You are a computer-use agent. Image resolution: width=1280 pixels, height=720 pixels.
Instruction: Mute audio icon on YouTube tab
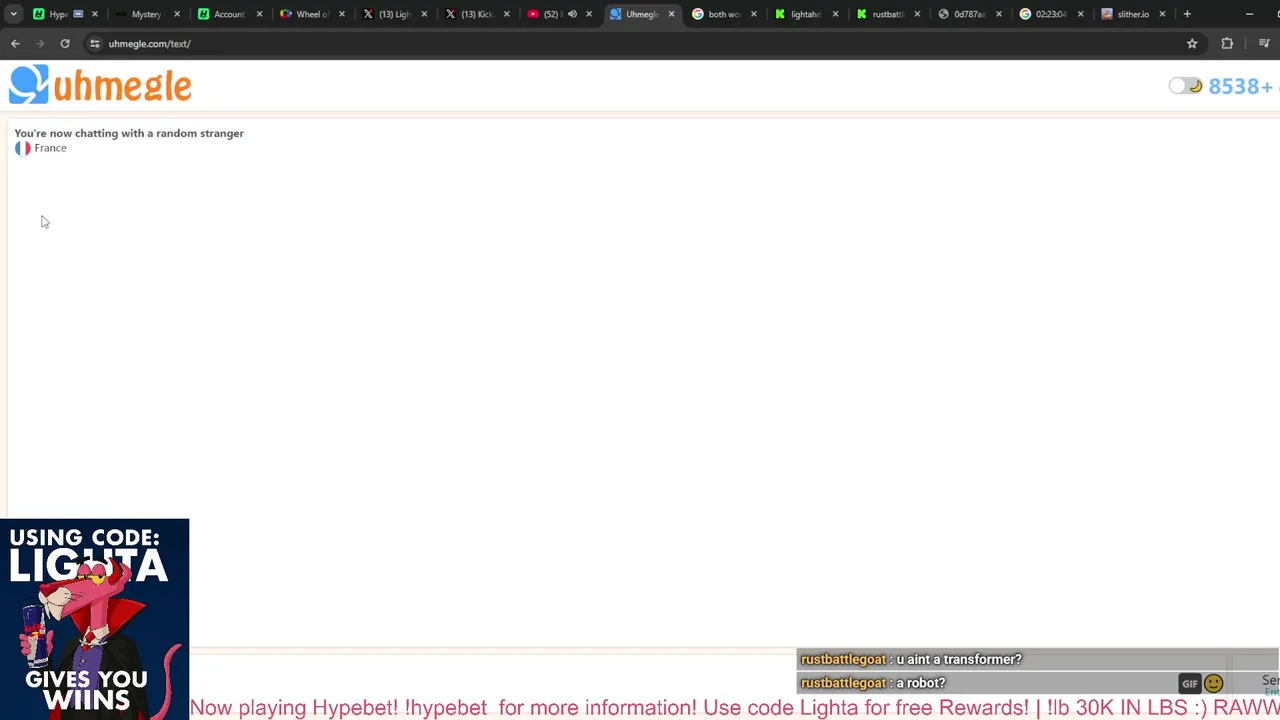572,14
